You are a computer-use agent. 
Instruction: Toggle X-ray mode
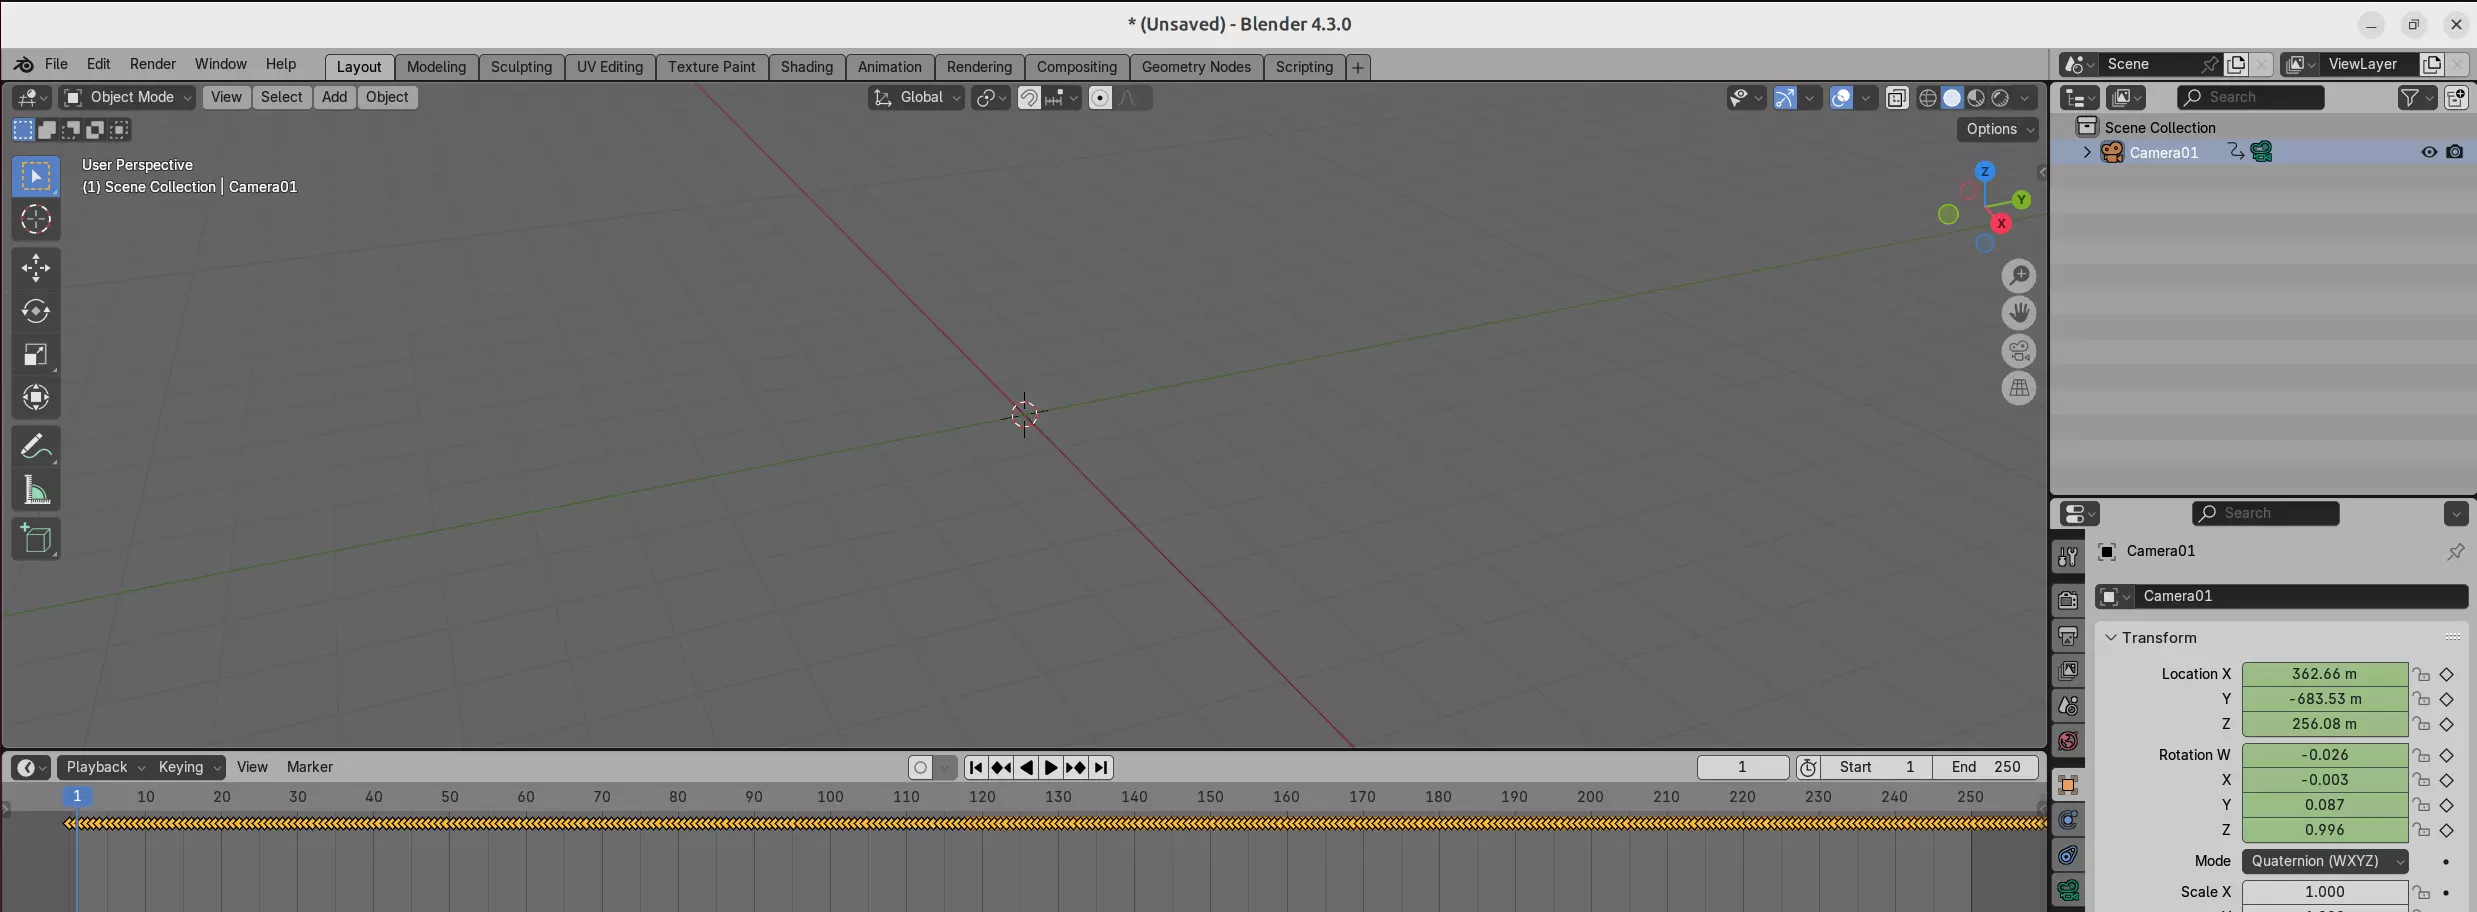tap(1896, 97)
